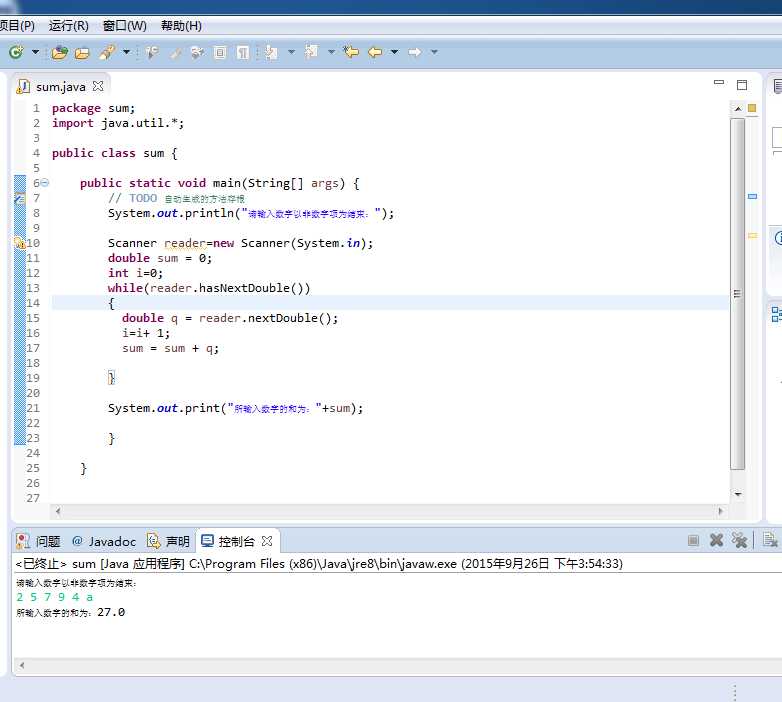Image resolution: width=782 pixels, height=702 pixels.
Task: Switch to the Javadoc tab
Action: (x=104, y=541)
